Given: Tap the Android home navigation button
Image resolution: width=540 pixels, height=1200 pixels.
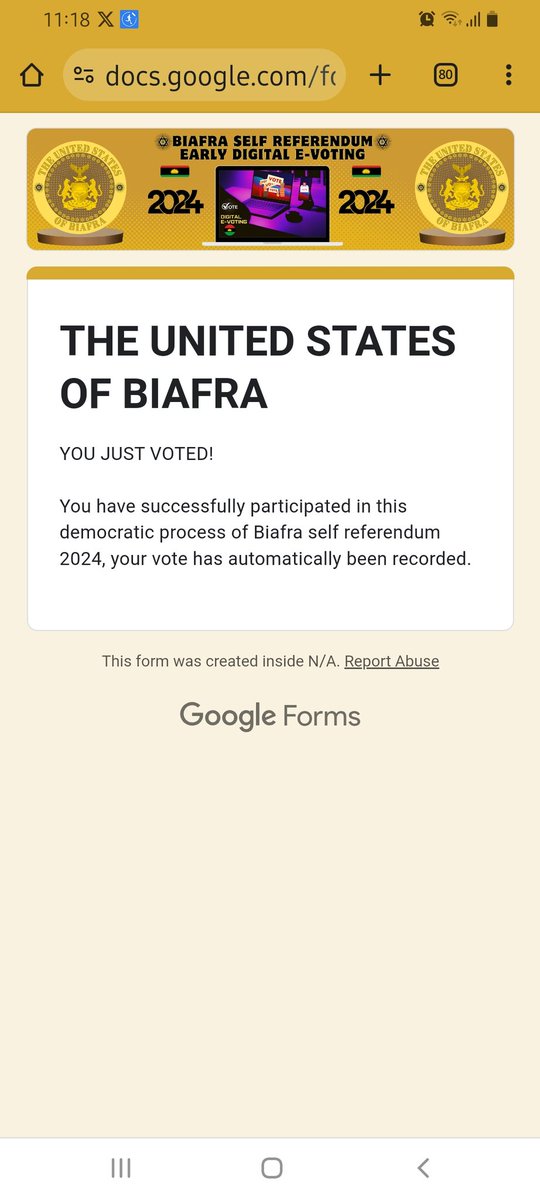Looking at the screenshot, I should point(271,1167).
